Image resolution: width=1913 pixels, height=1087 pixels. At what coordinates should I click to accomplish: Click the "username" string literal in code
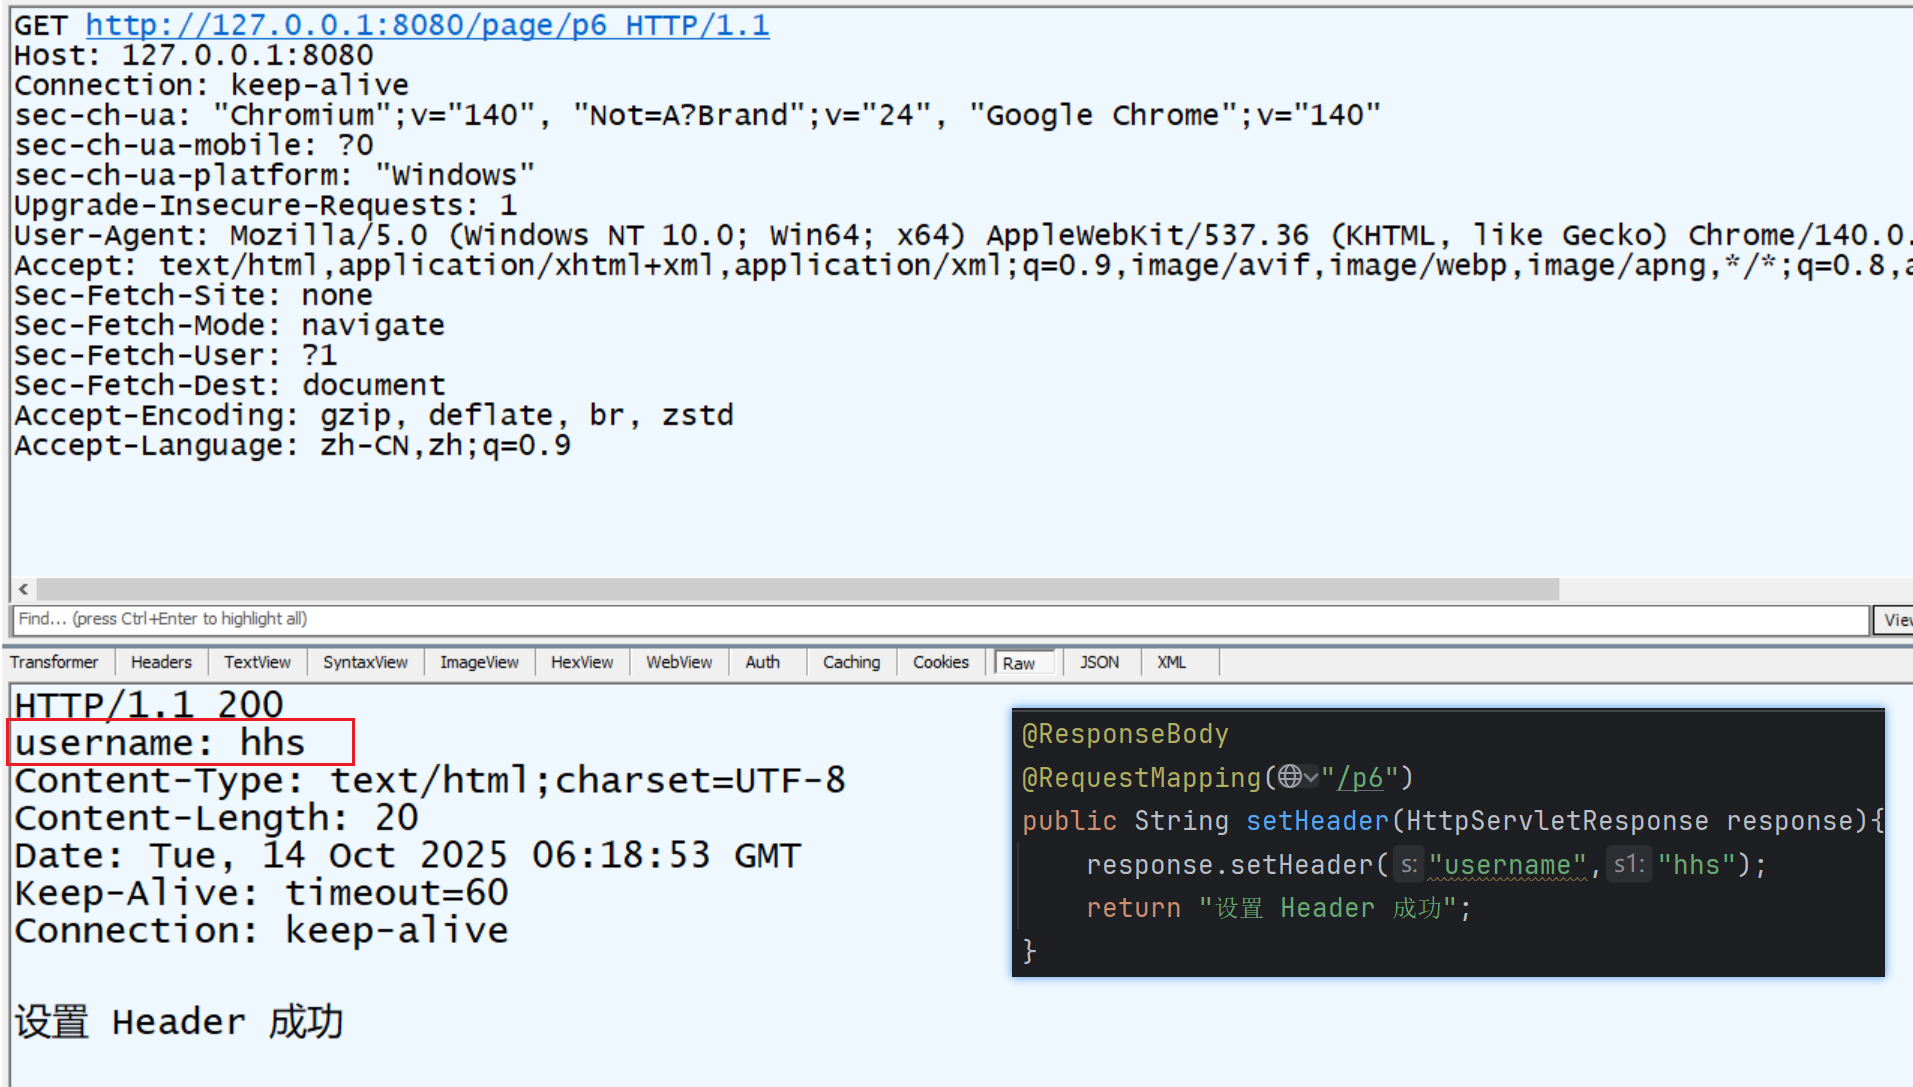(1507, 865)
